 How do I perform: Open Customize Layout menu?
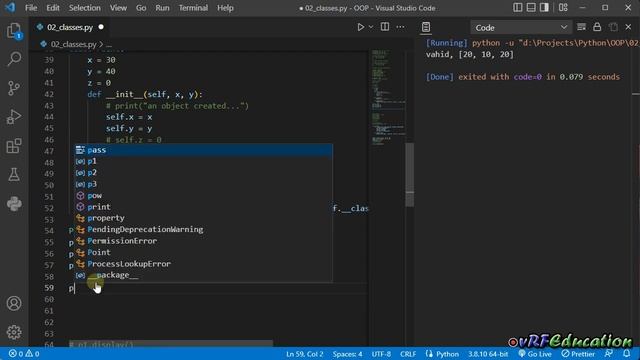[x=563, y=7]
